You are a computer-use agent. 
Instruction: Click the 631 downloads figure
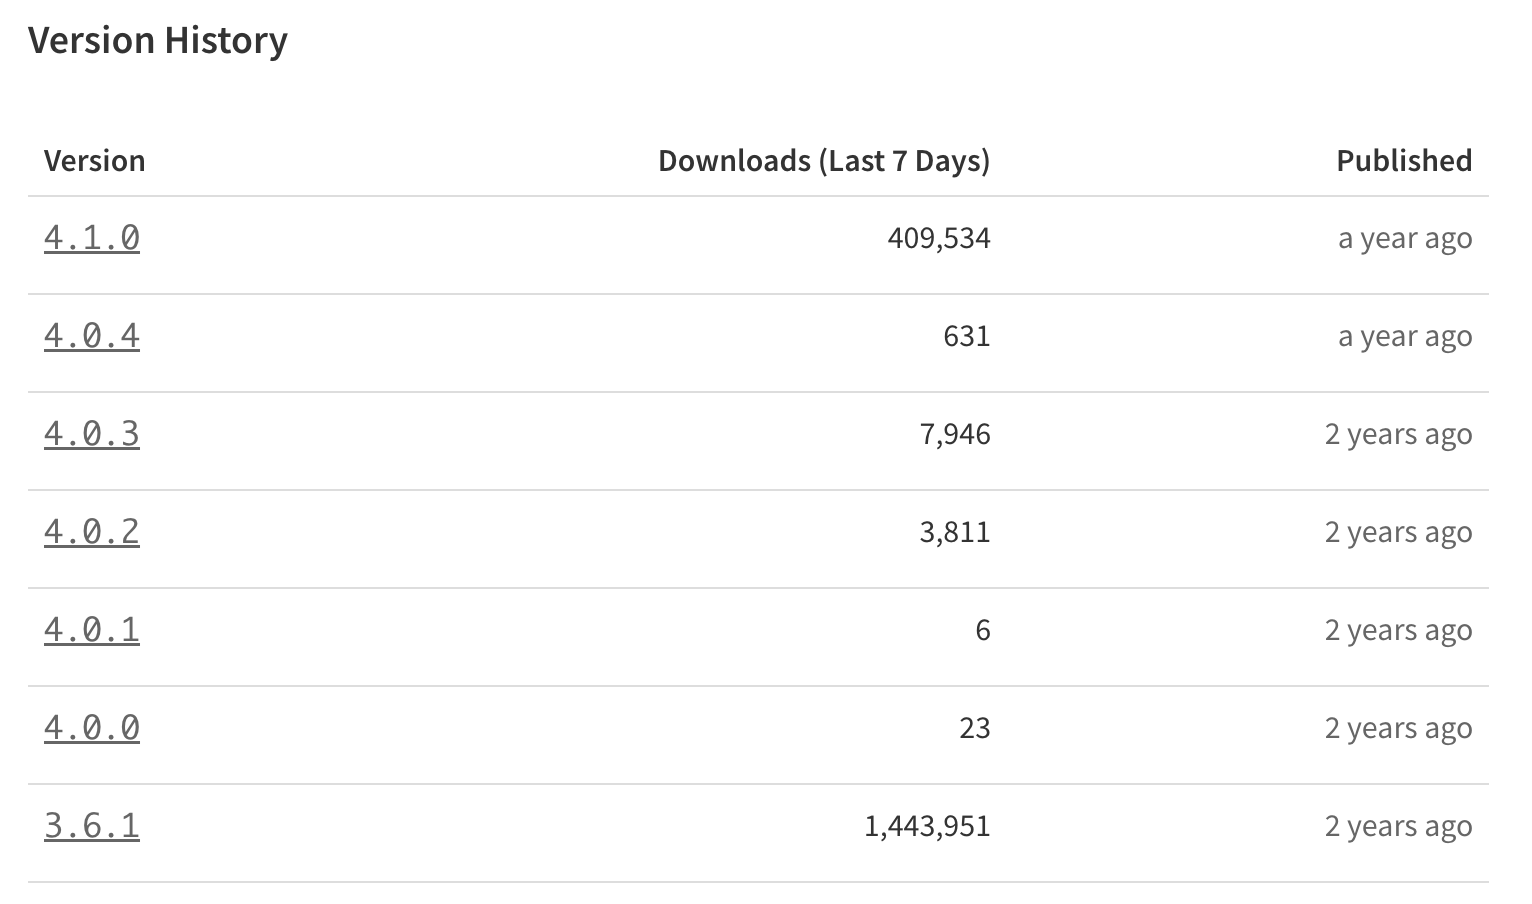[967, 336]
